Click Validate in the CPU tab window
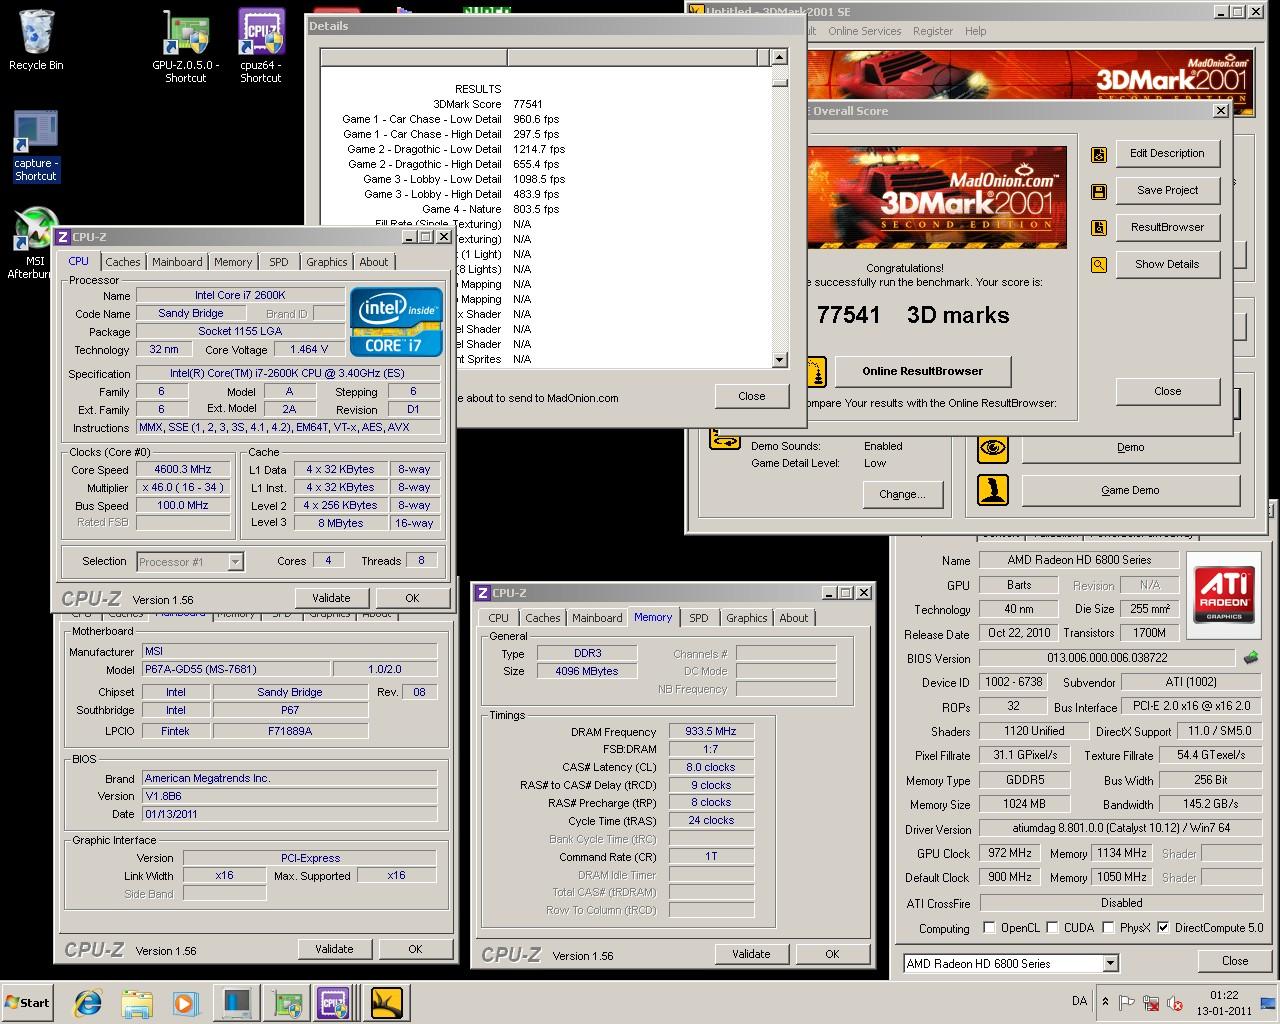The width and height of the screenshot is (1280, 1024). 331,598
